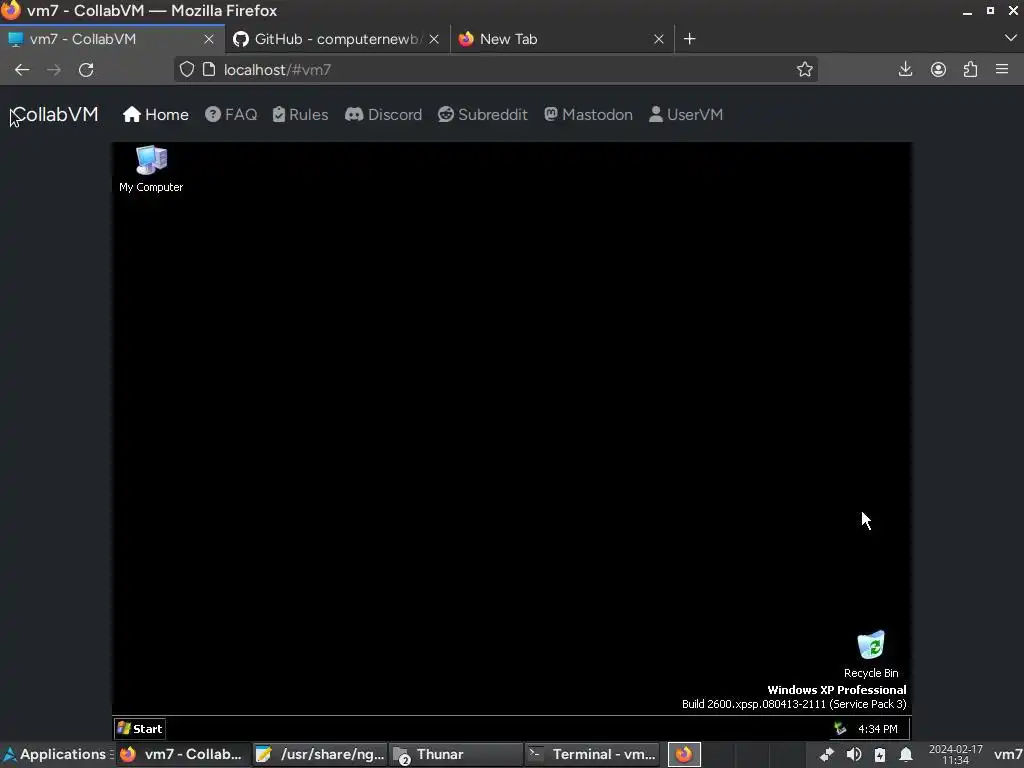The image size is (1024, 768).
Task: Click the FAQ question mark icon
Action: [x=213, y=114]
